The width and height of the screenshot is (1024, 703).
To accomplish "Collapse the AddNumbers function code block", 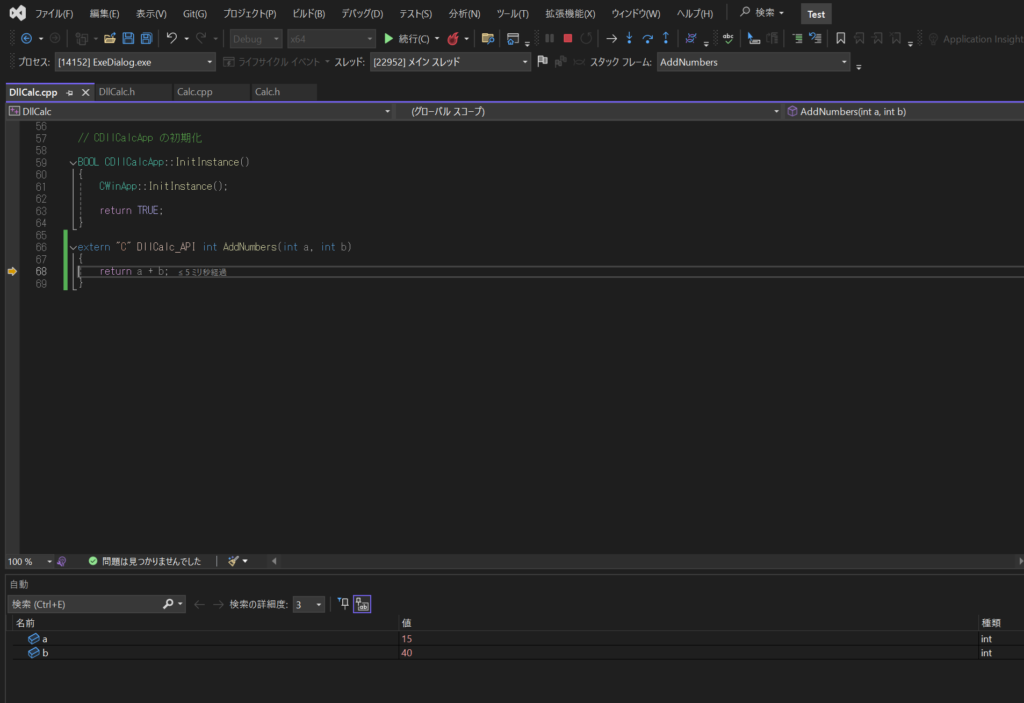I will tap(72, 247).
